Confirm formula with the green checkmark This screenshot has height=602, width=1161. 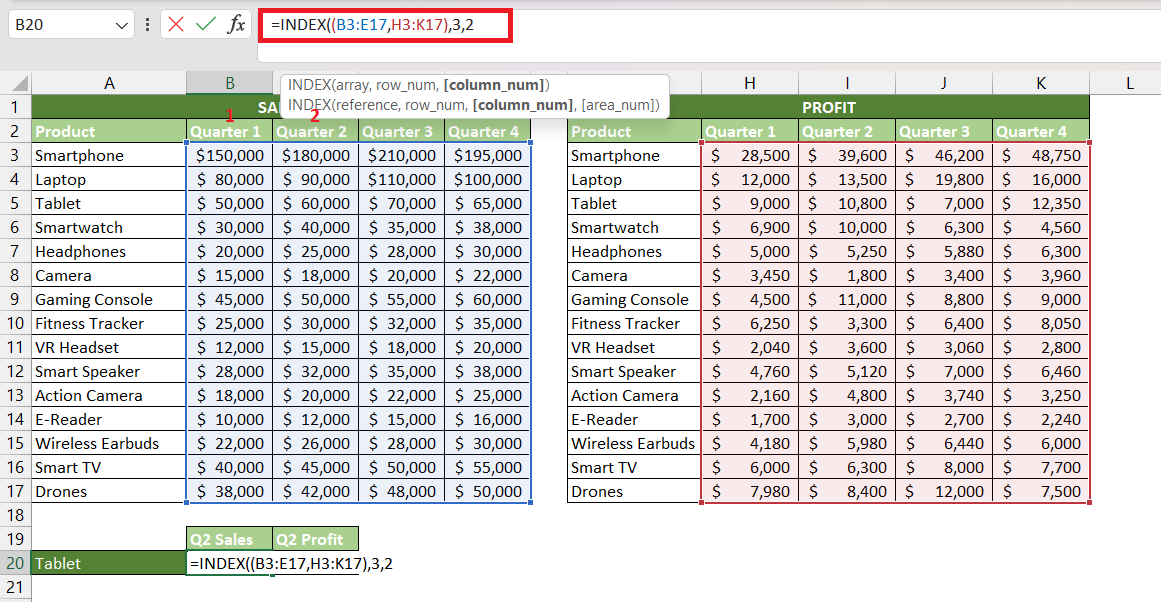click(206, 24)
